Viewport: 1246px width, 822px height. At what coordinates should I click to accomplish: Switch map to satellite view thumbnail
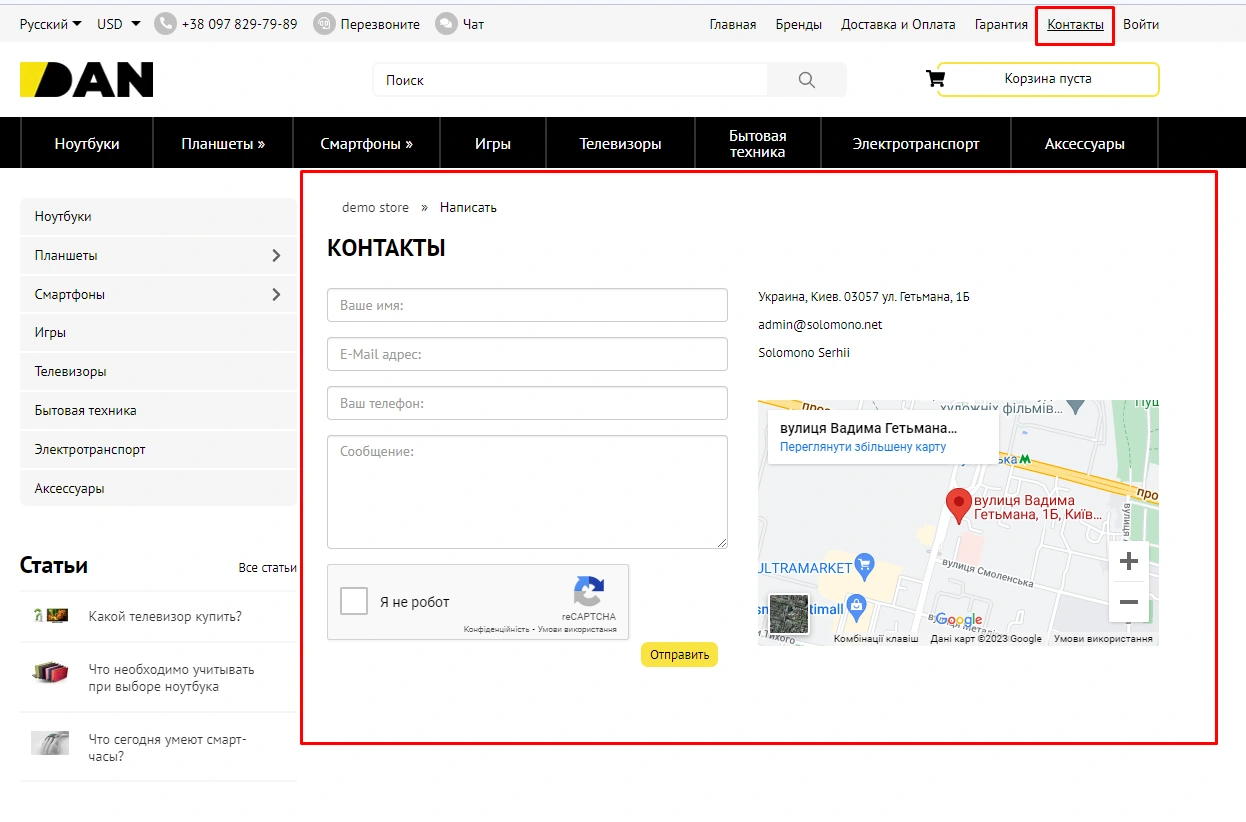[x=788, y=614]
